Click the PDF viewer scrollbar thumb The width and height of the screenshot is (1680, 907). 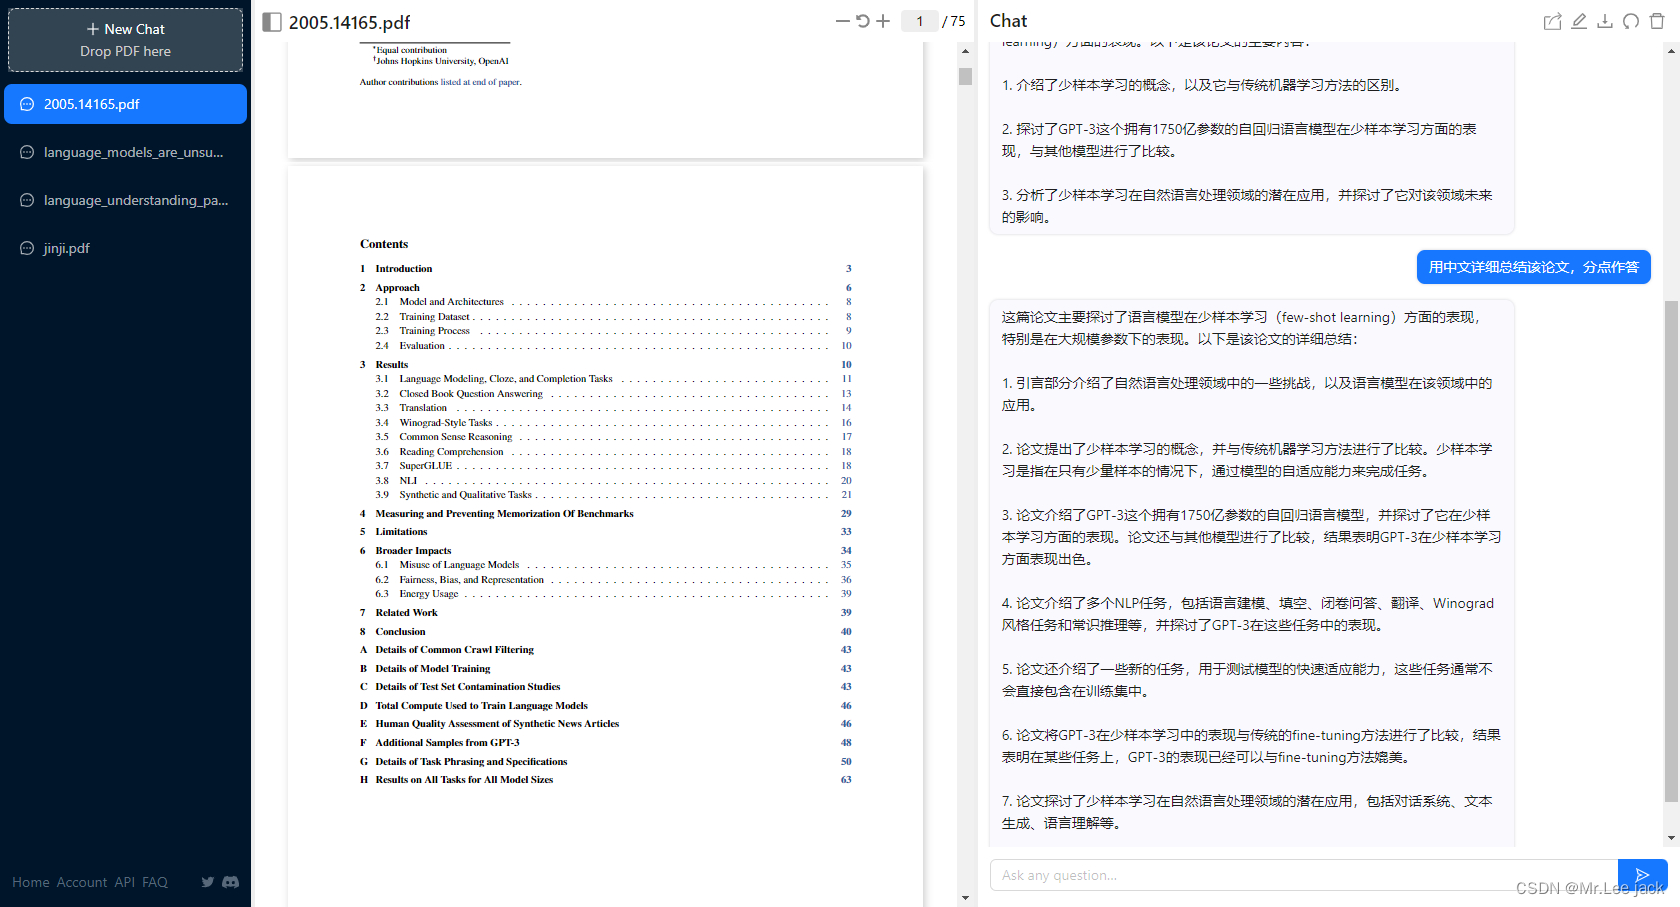[x=965, y=76]
